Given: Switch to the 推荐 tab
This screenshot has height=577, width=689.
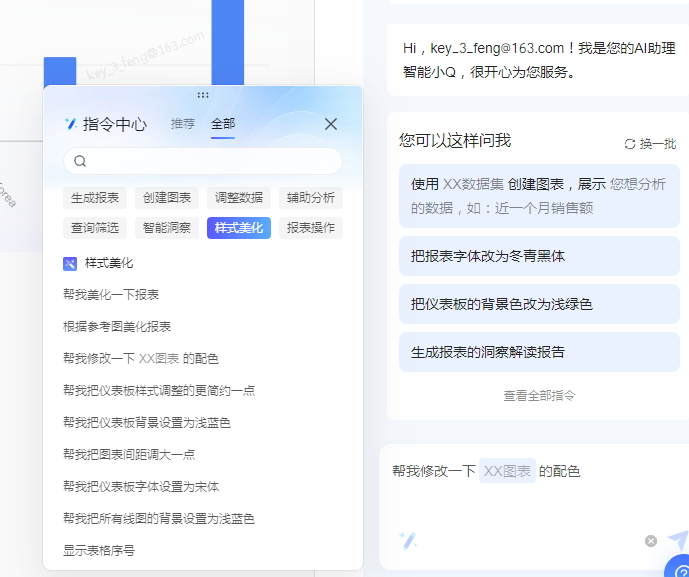Looking at the screenshot, I should click(183, 124).
